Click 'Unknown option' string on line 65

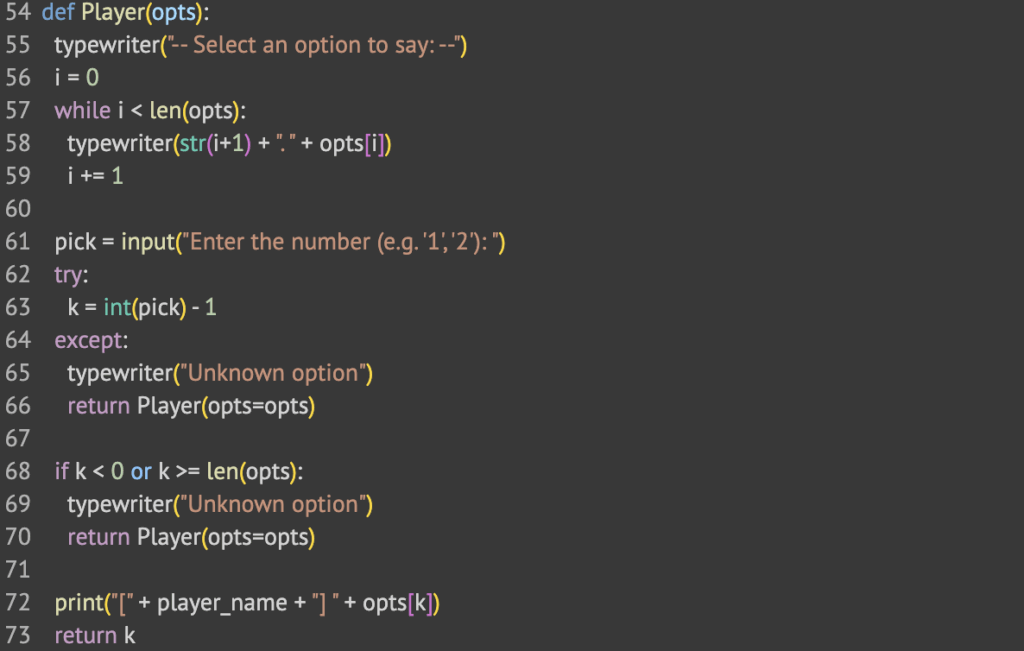click(x=273, y=373)
